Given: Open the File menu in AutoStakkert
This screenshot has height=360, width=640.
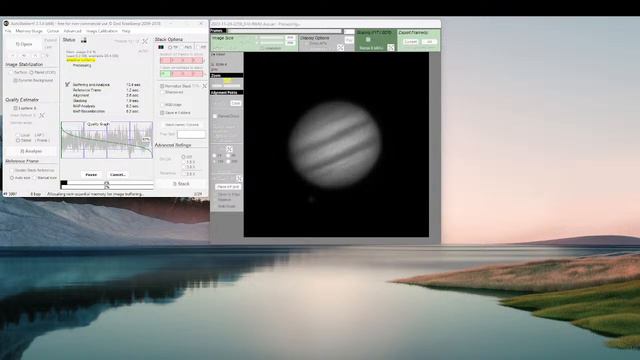Looking at the screenshot, I should [8, 31].
